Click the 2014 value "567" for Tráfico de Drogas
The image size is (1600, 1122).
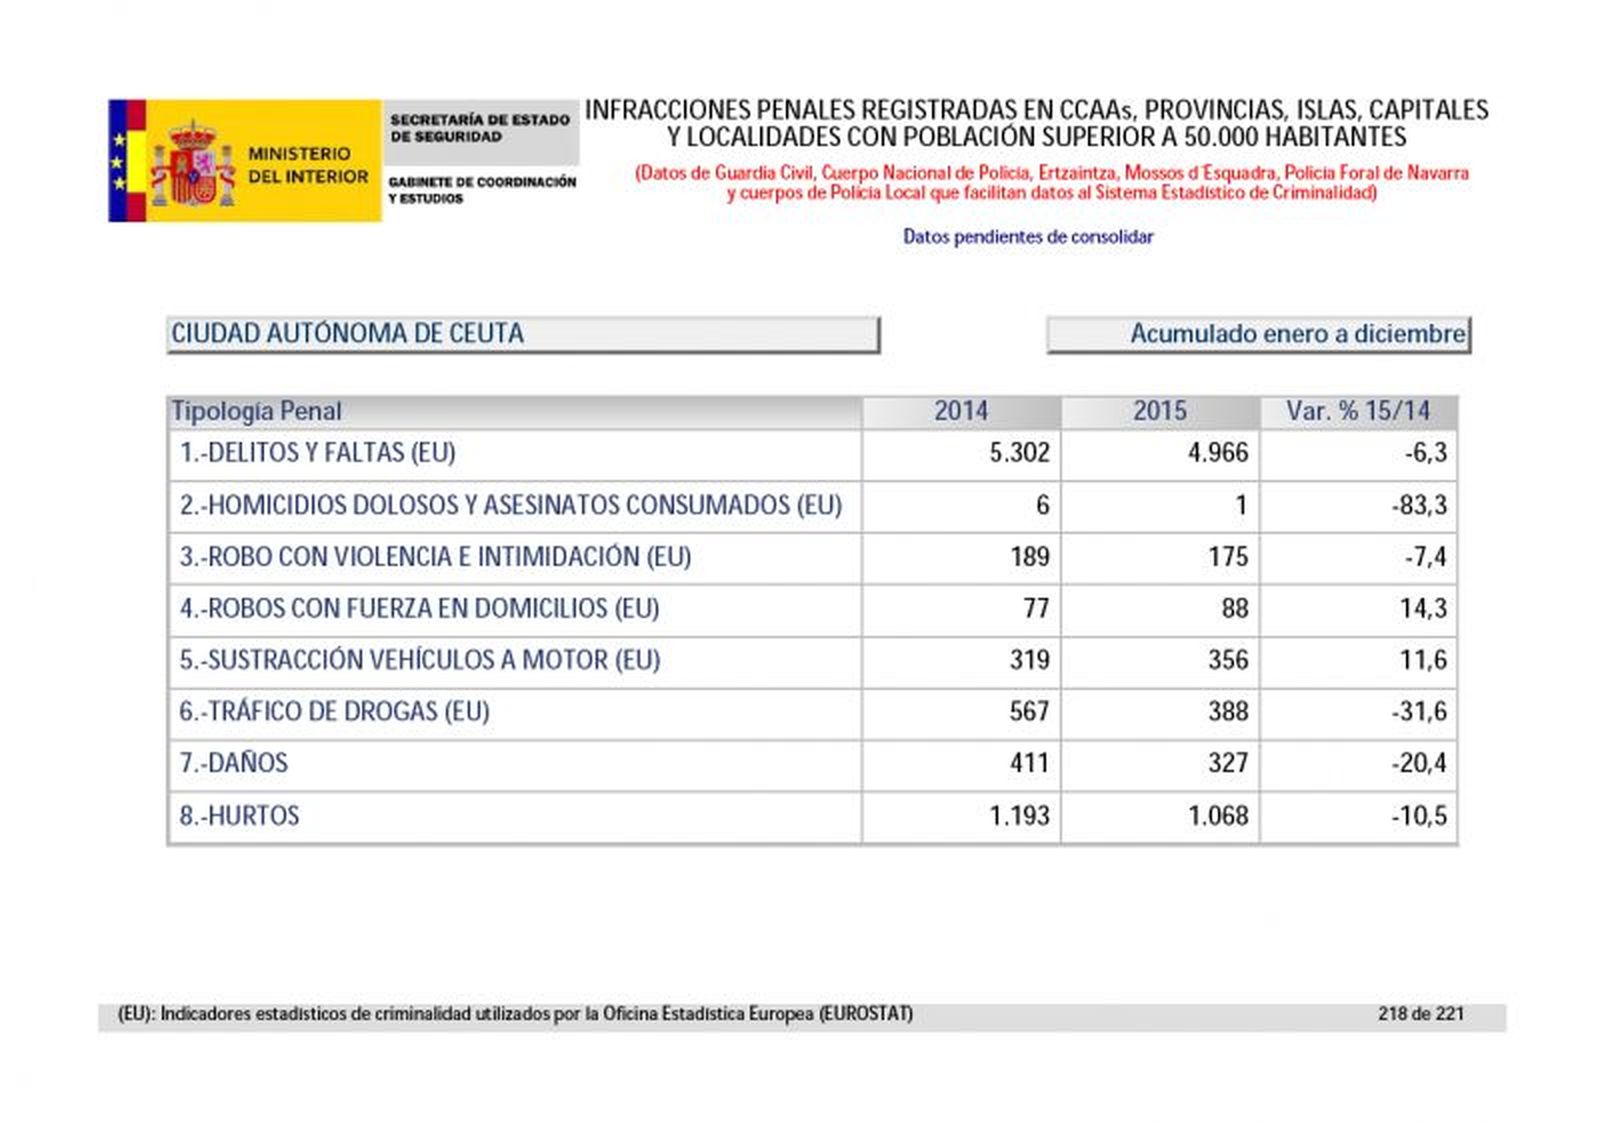click(x=1029, y=712)
